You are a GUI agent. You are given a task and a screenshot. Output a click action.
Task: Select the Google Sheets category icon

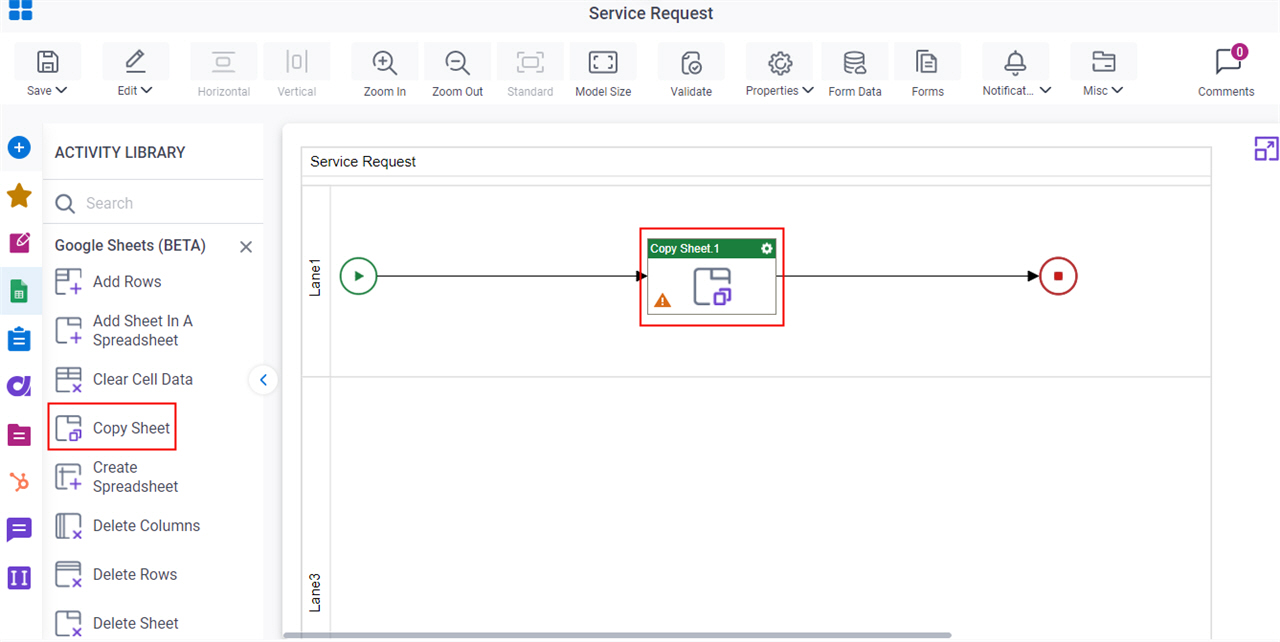coord(19,292)
